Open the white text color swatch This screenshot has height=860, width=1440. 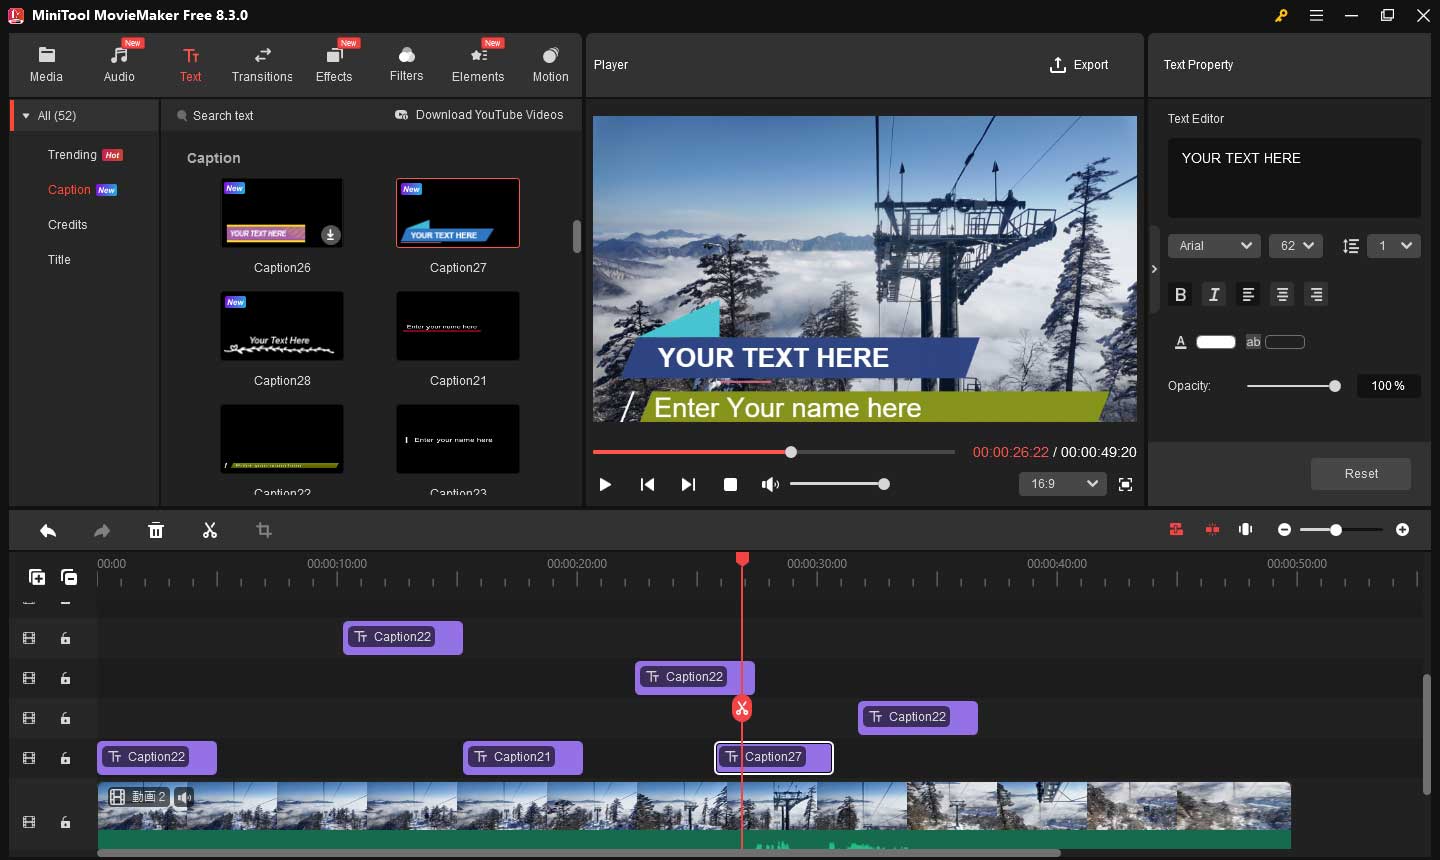click(1216, 342)
